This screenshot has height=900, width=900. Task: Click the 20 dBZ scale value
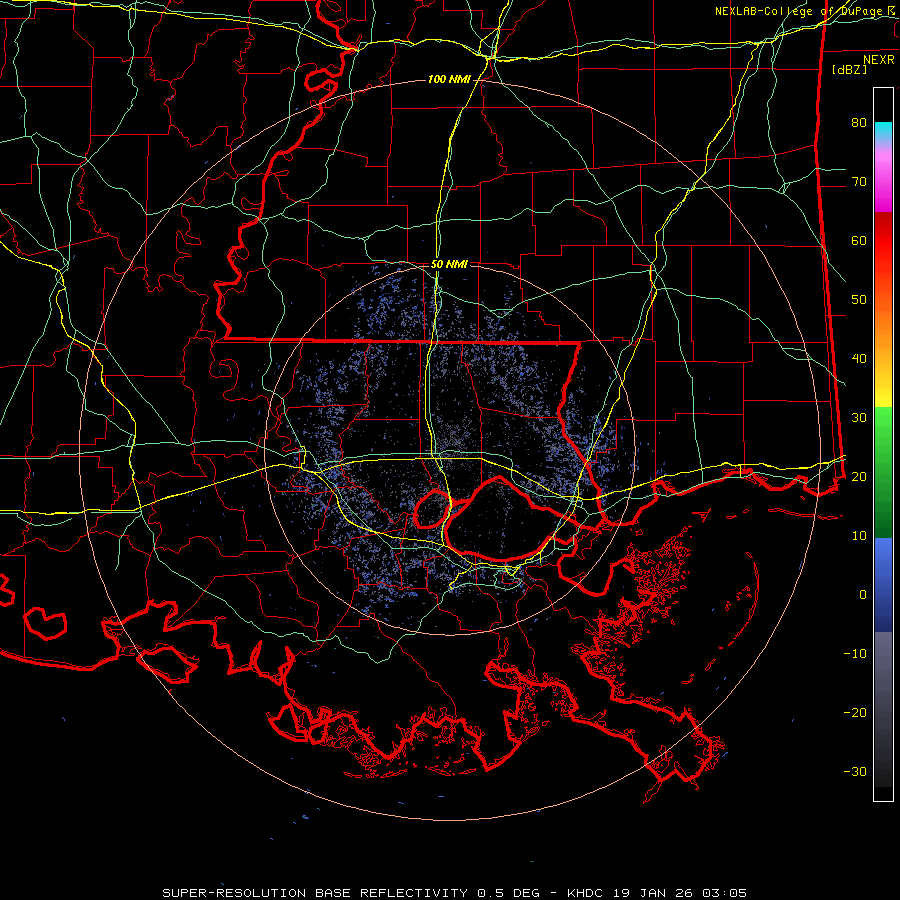click(859, 476)
